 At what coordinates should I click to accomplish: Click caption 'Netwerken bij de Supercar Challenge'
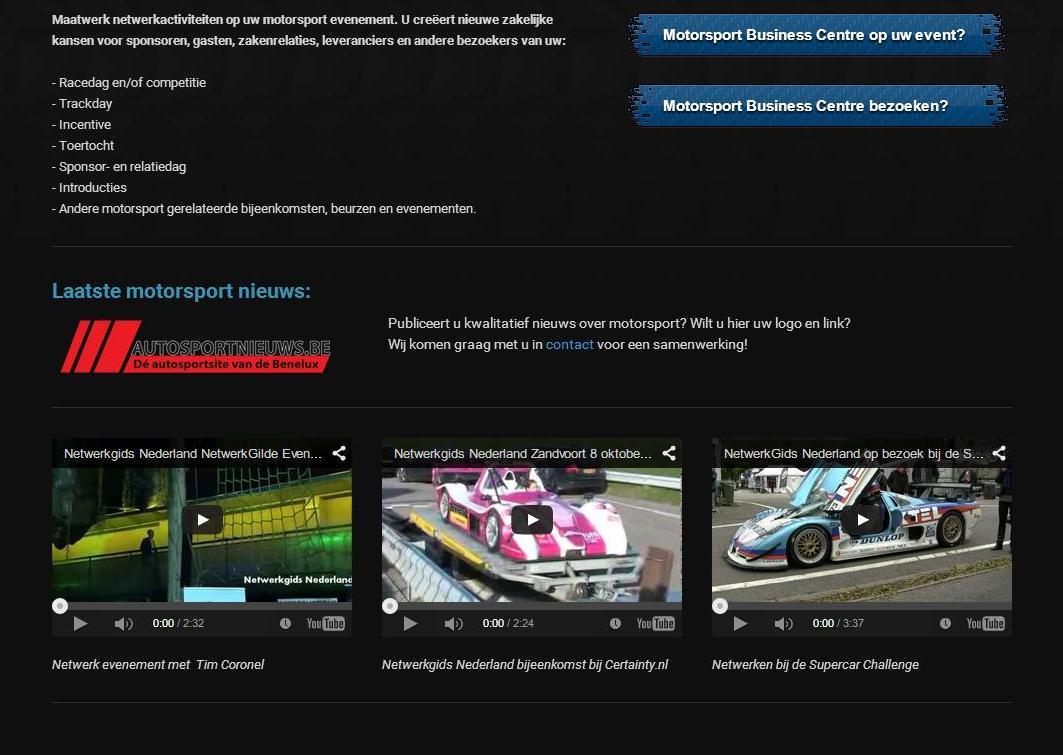coord(816,665)
